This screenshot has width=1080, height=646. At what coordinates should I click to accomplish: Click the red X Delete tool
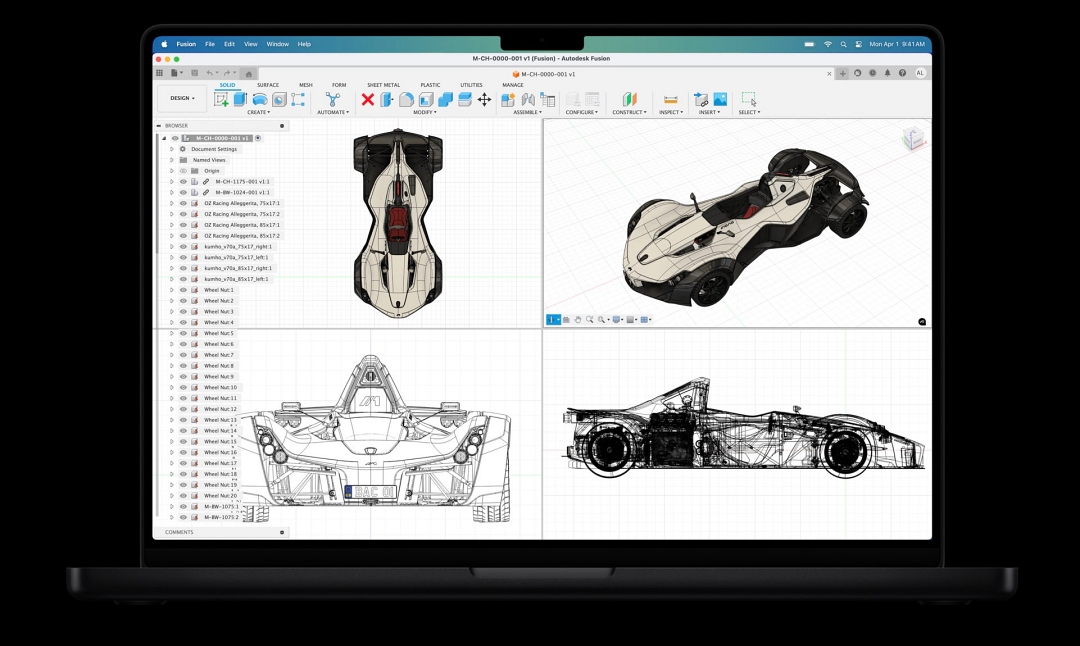tap(368, 100)
